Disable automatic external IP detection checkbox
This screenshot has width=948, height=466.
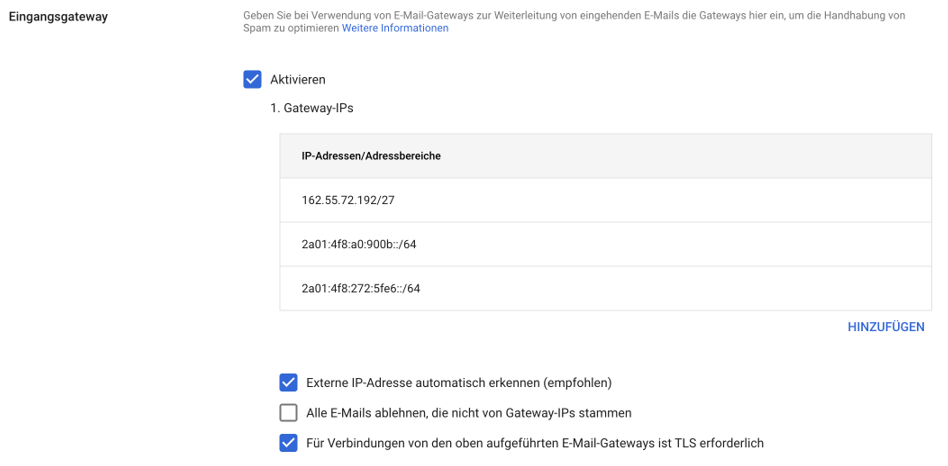[288, 382]
